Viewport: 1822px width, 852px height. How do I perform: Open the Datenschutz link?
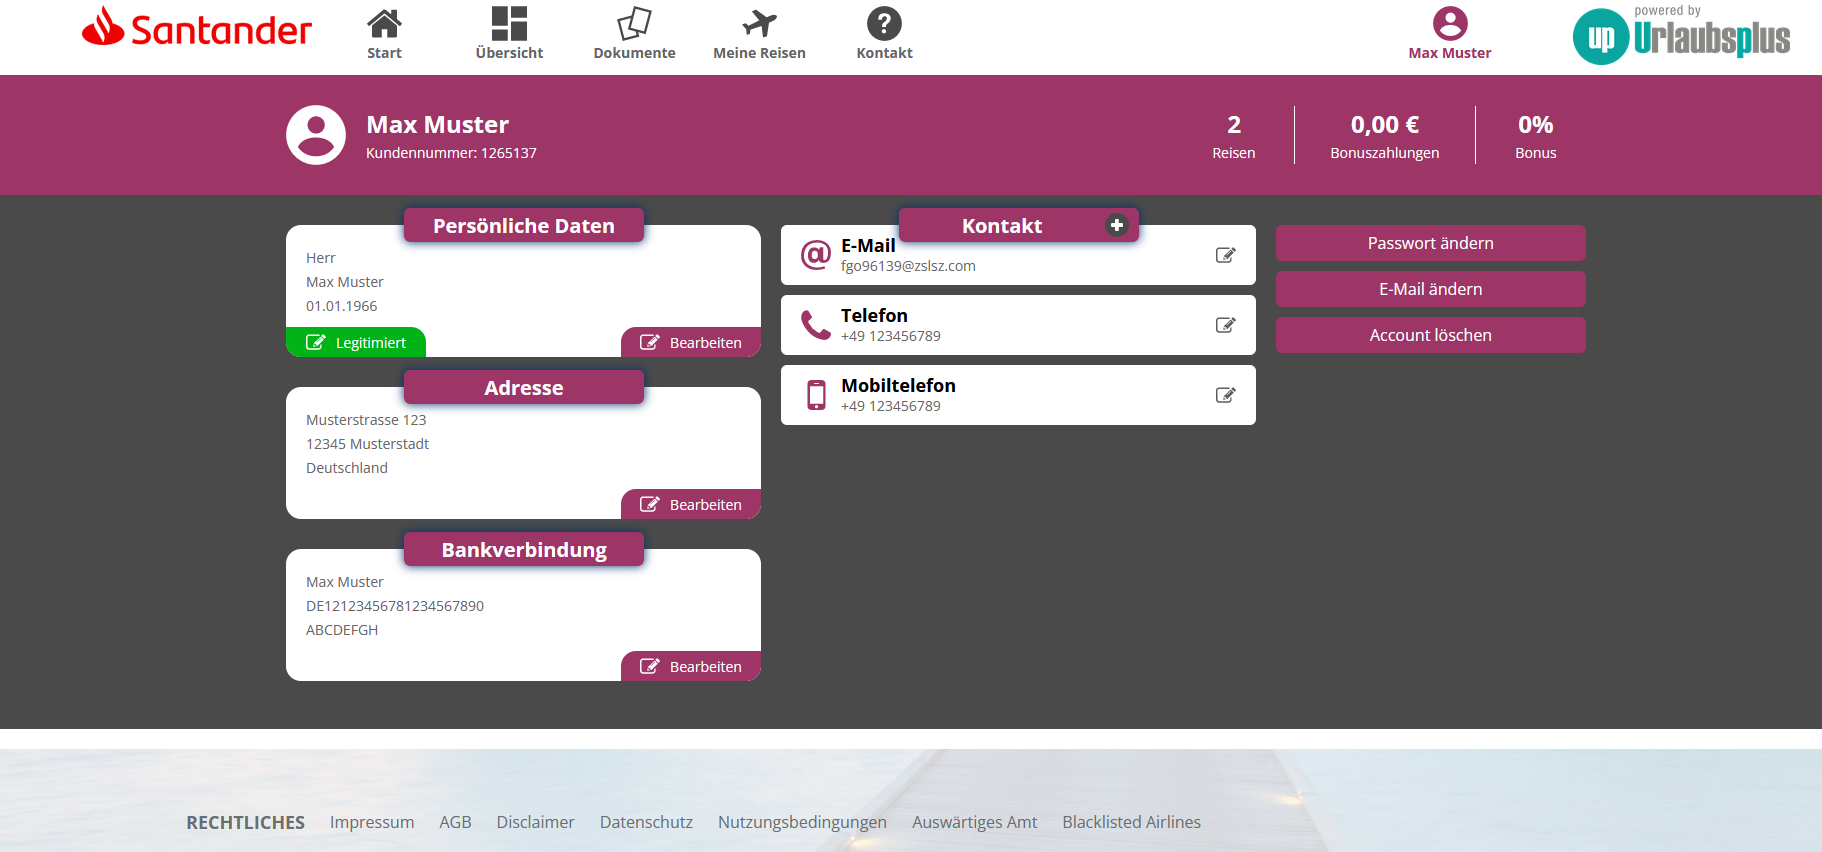point(646,822)
